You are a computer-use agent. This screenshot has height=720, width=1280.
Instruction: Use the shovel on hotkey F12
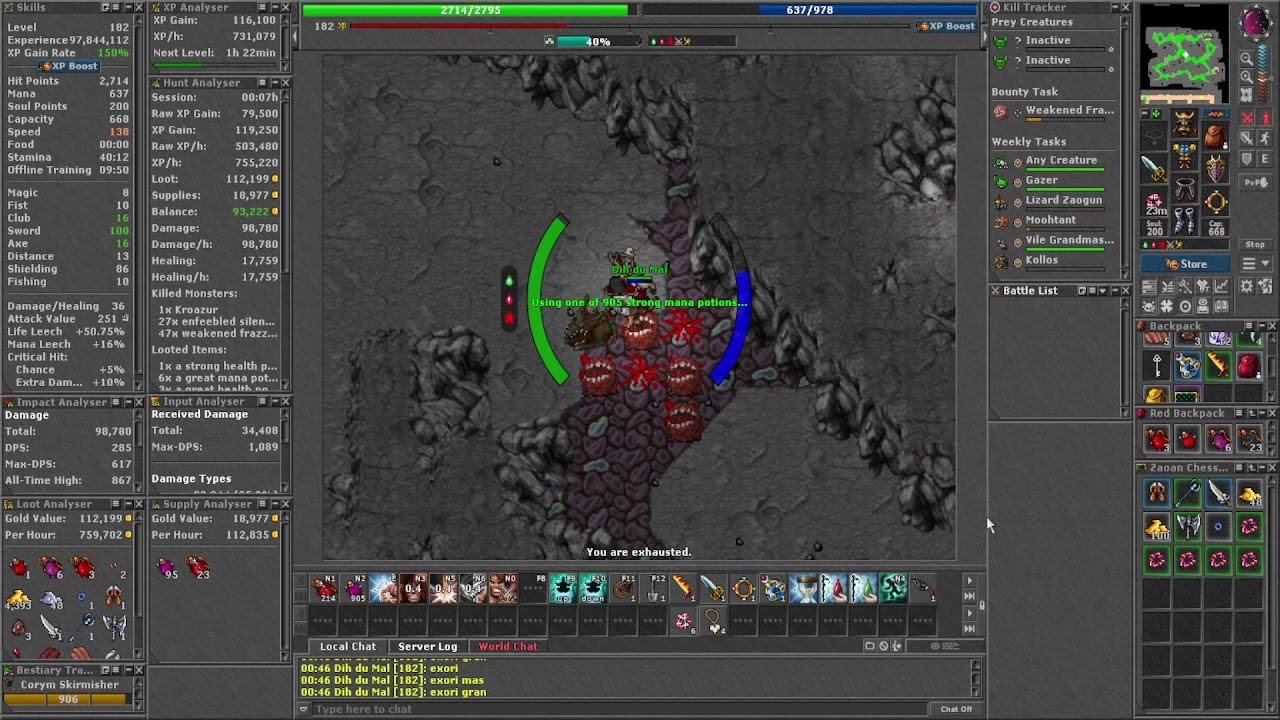(x=653, y=589)
